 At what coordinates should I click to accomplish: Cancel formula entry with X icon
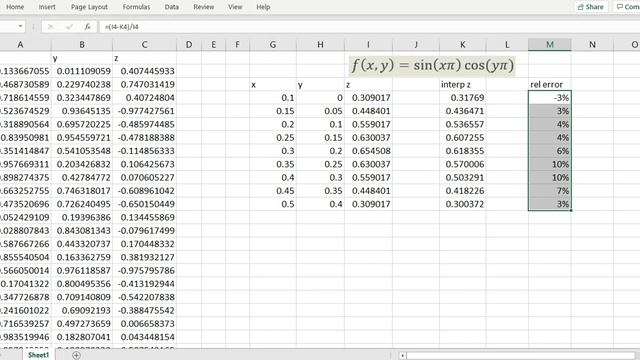click(x=51, y=27)
